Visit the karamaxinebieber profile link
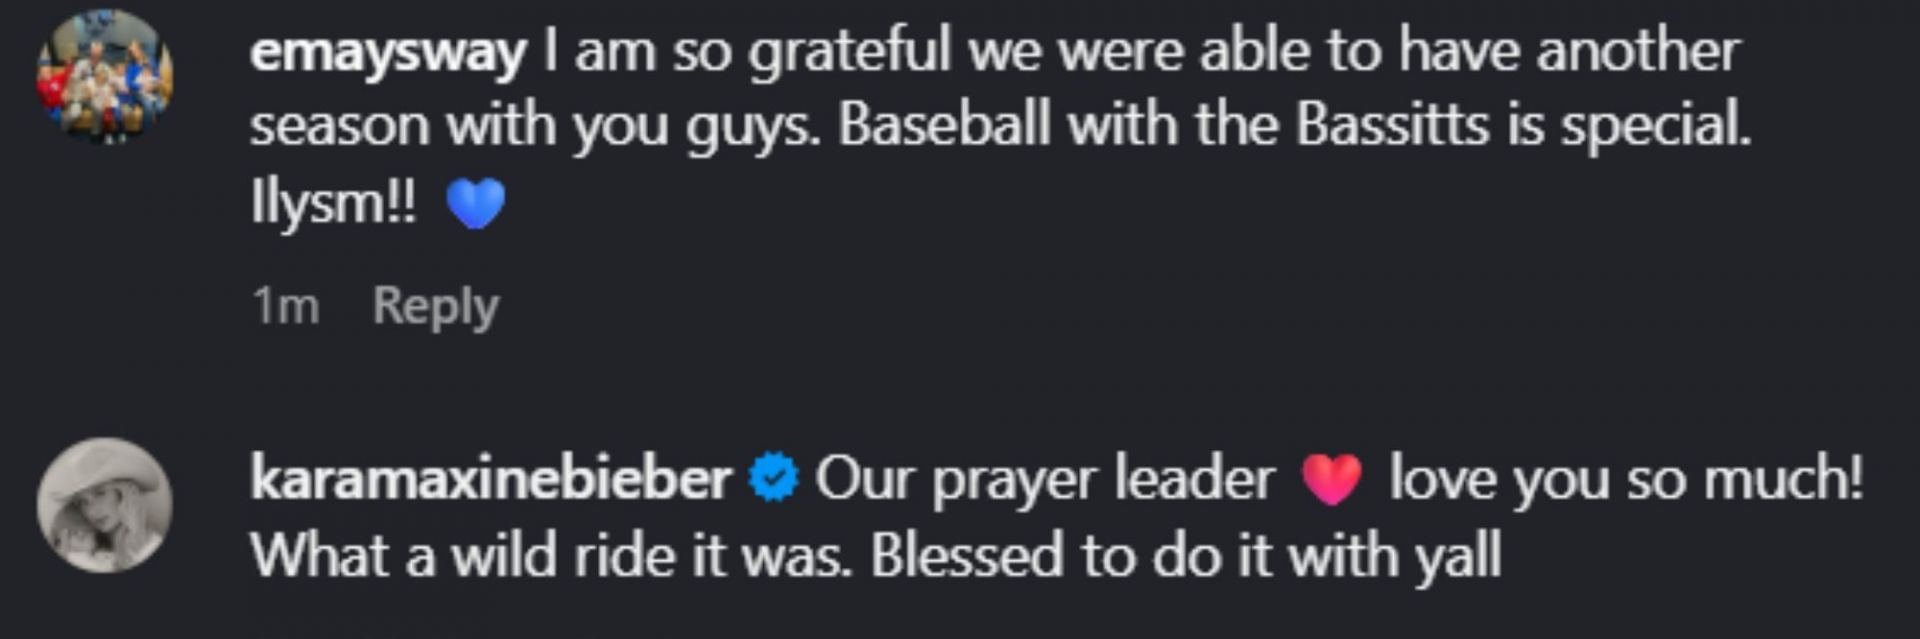This screenshot has height=639, width=1920. pyautogui.click(x=490, y=478)
